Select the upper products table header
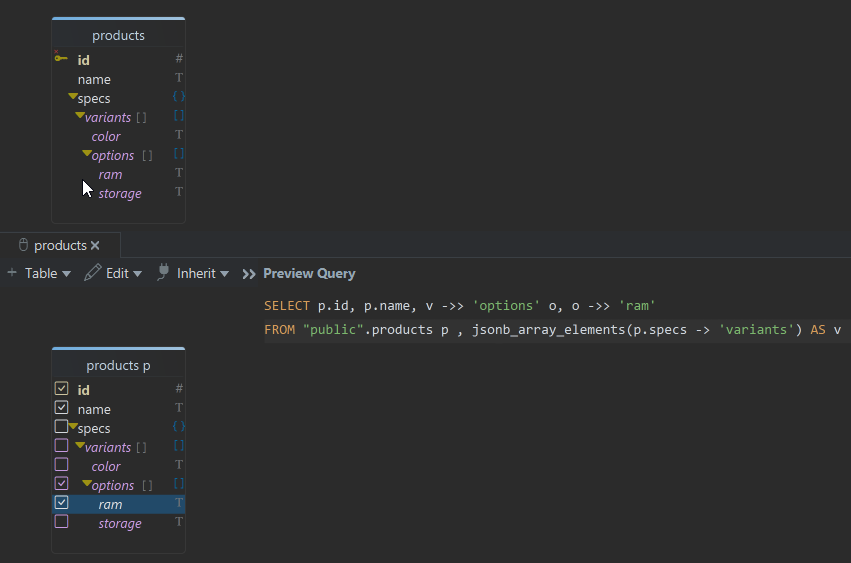 (118, 35)
